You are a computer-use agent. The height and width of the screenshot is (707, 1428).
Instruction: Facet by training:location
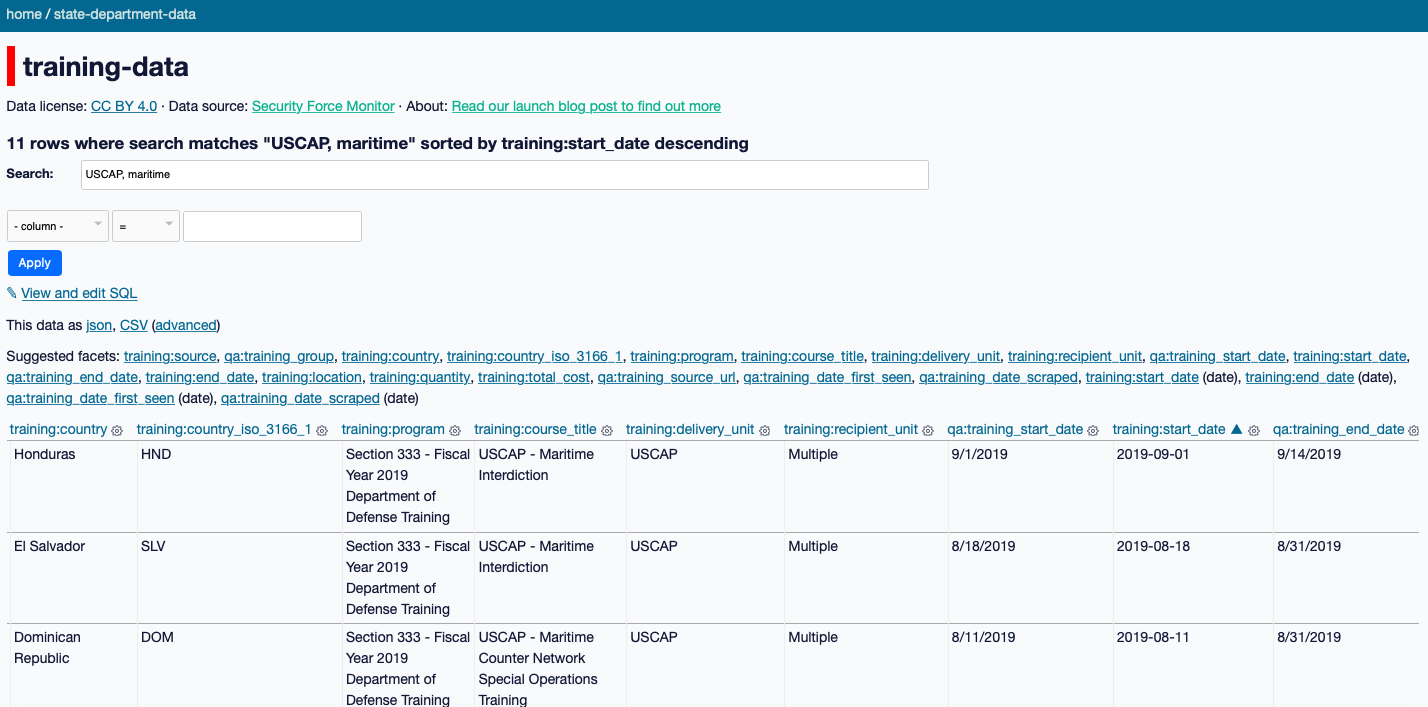tap(312, 377)
